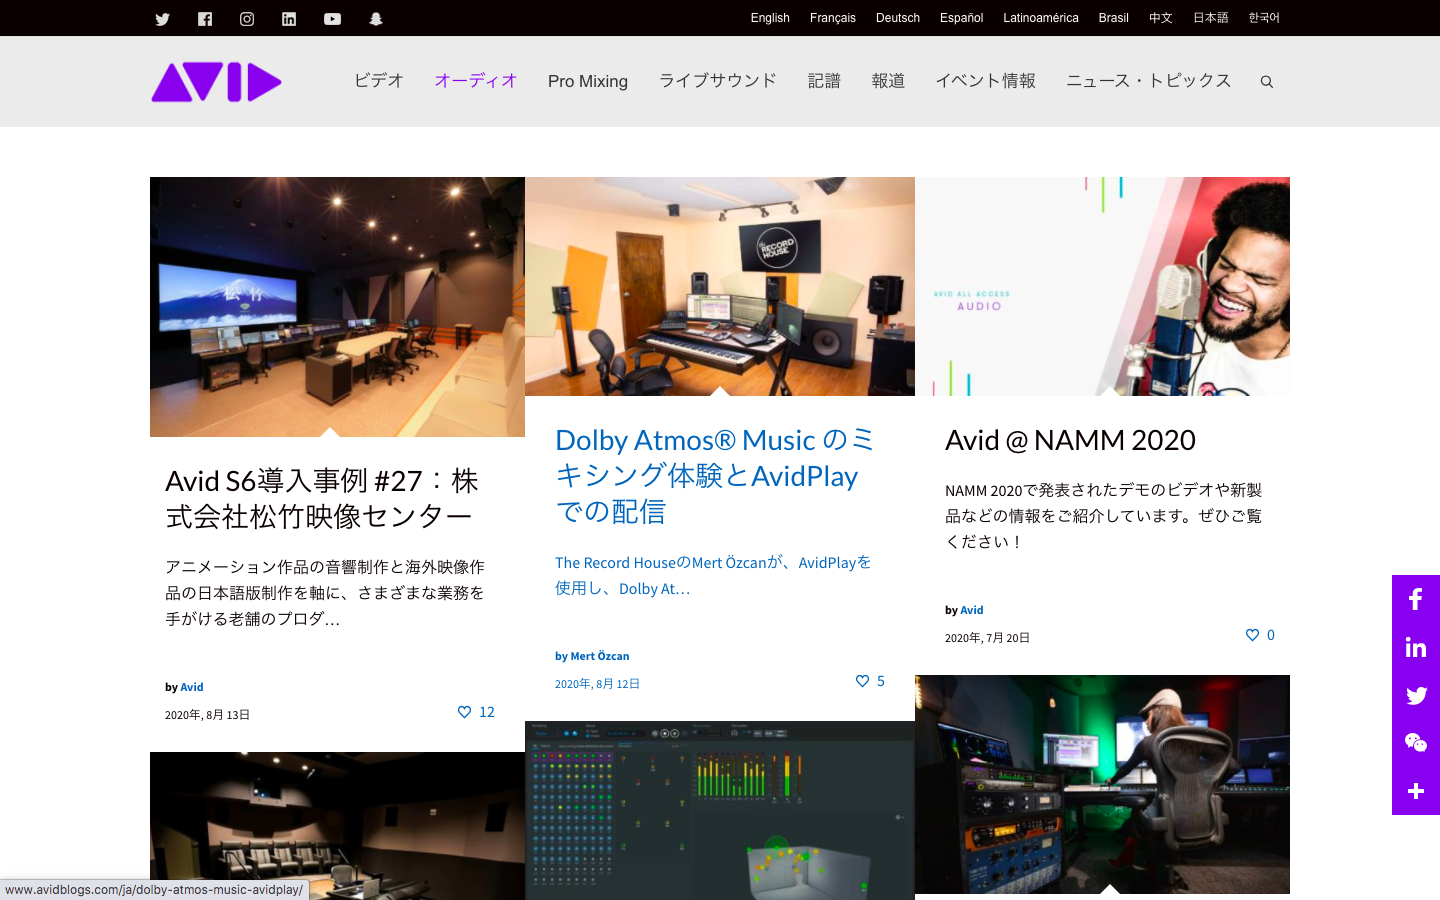Click date 2020年, 7月 20日
The width and height of the screenshot is (1440, 900).
[x=987, y=638]
